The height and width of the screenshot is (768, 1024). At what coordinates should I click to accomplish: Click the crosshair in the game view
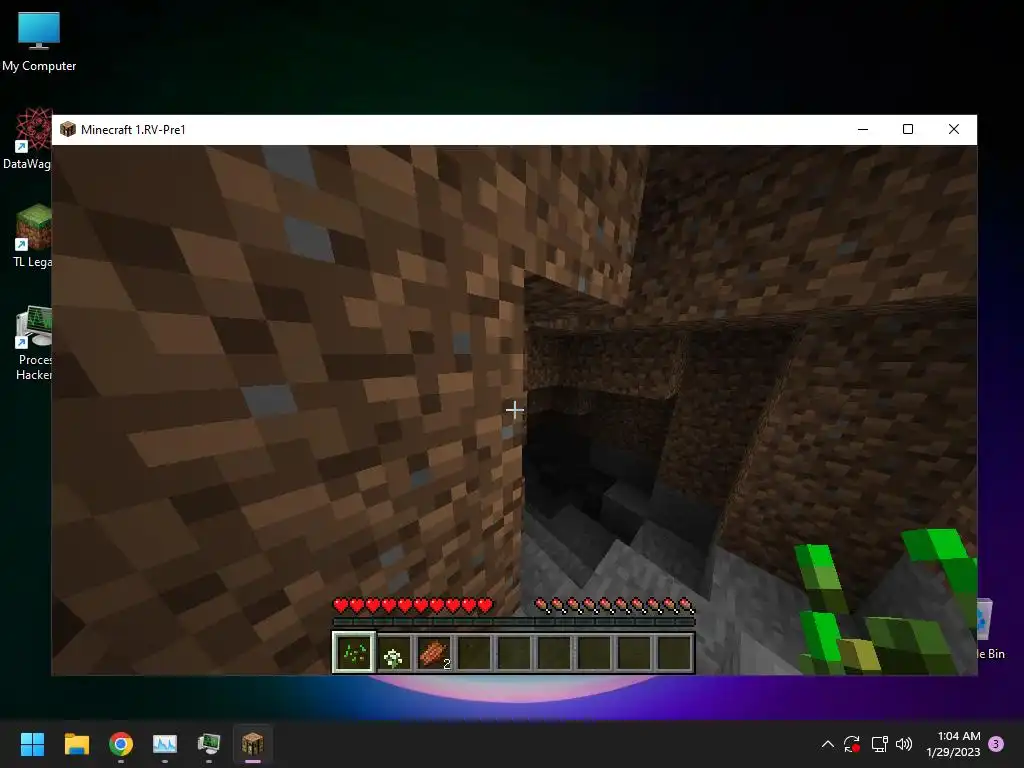(x=515, y=410)
